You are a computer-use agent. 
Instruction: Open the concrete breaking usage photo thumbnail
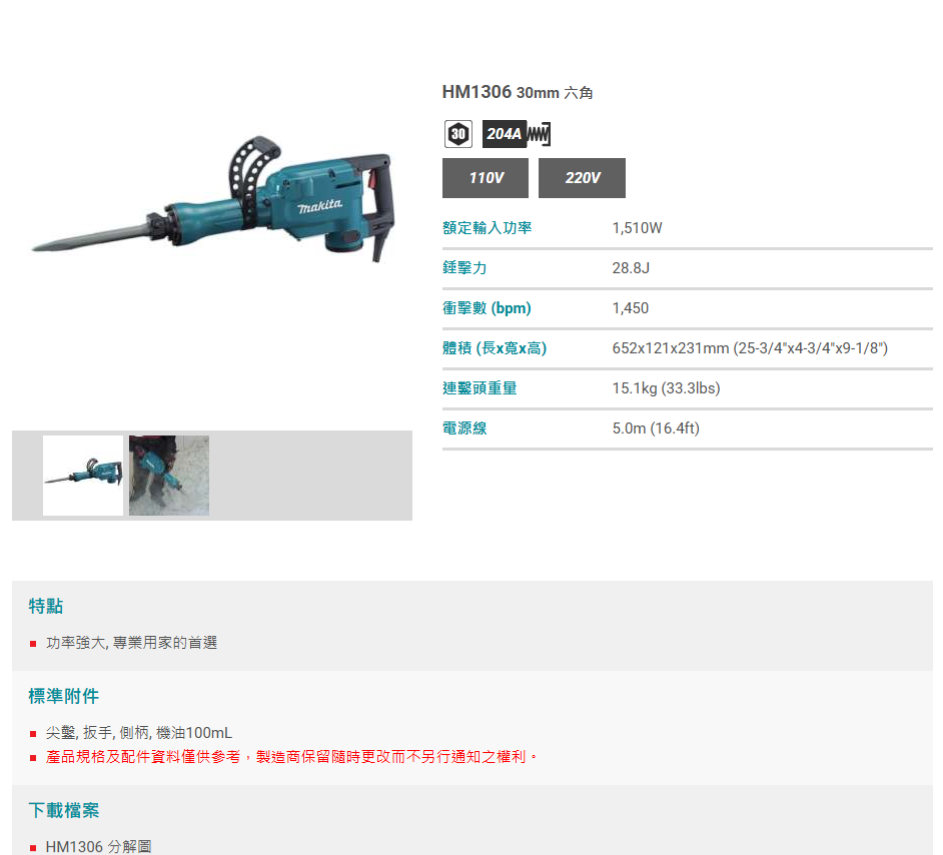click(169, 476)
